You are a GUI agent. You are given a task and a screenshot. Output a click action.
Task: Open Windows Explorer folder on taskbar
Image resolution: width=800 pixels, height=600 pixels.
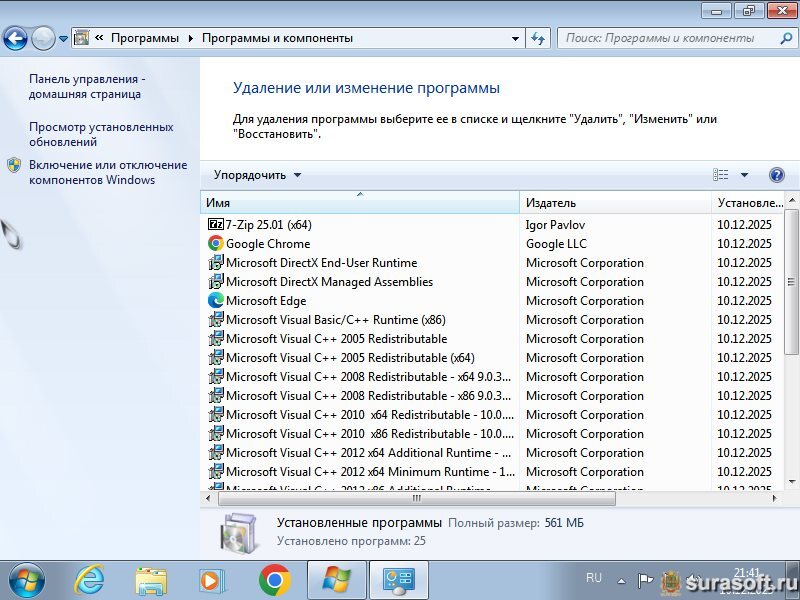click(151, 581)
